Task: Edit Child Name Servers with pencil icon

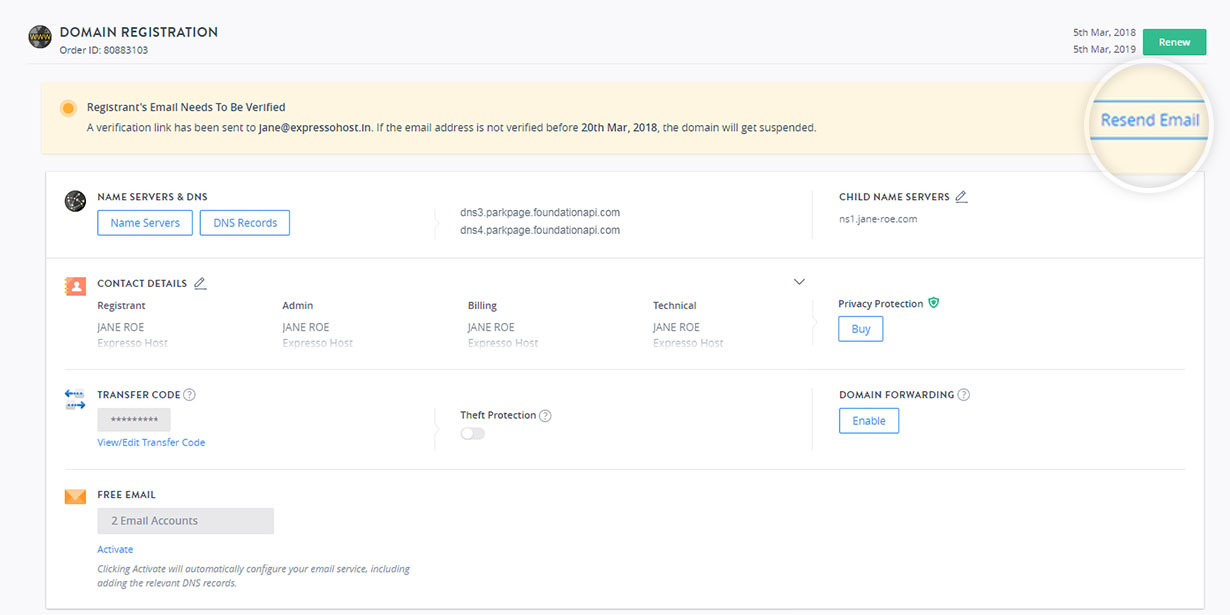Action: [961, 197]
